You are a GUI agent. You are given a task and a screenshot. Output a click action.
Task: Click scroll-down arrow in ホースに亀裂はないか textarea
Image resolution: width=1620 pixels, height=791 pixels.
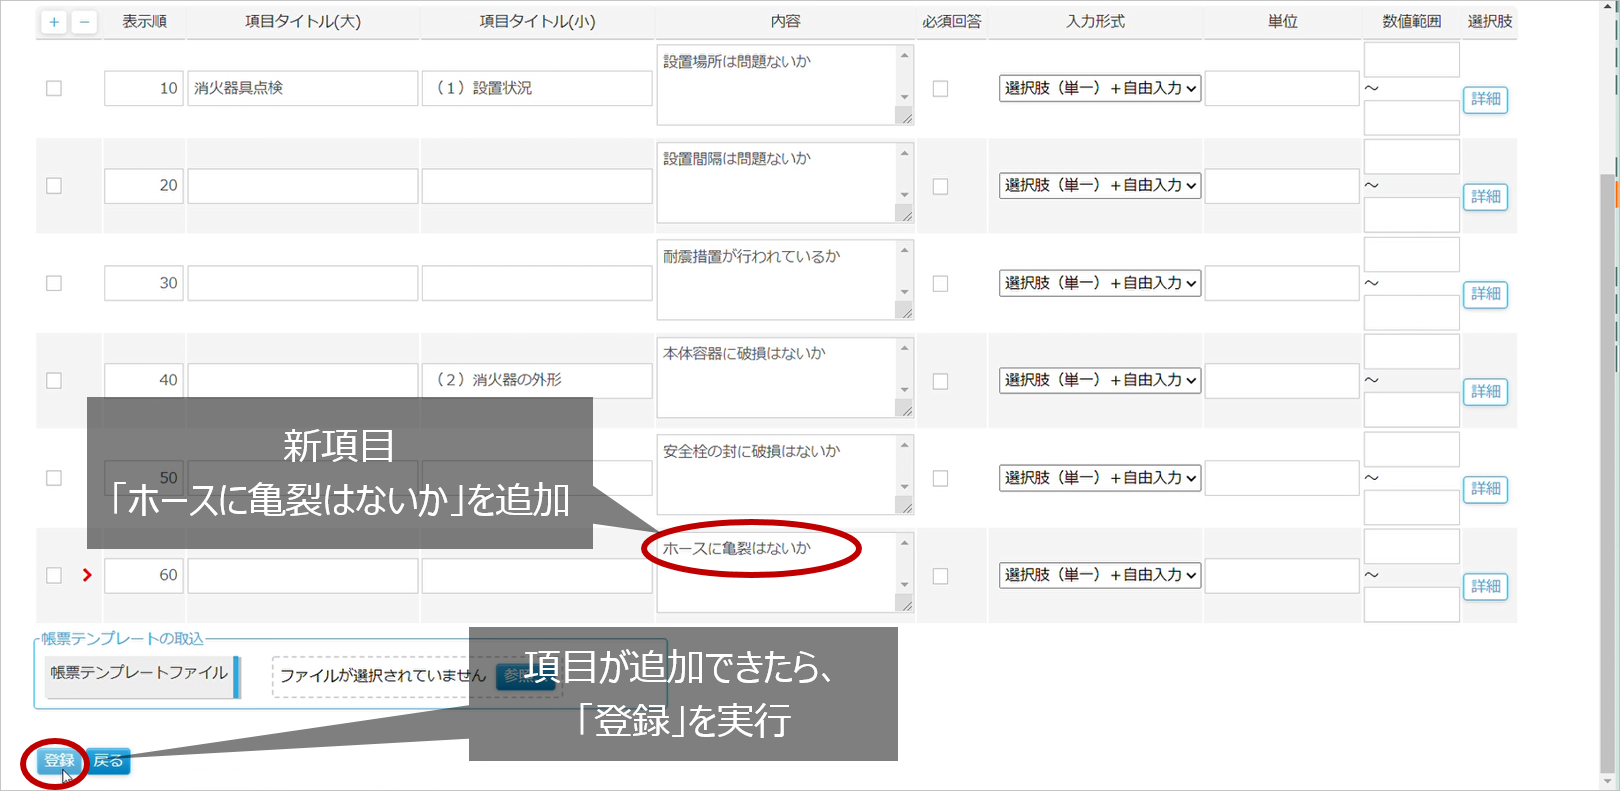(905, 585)
